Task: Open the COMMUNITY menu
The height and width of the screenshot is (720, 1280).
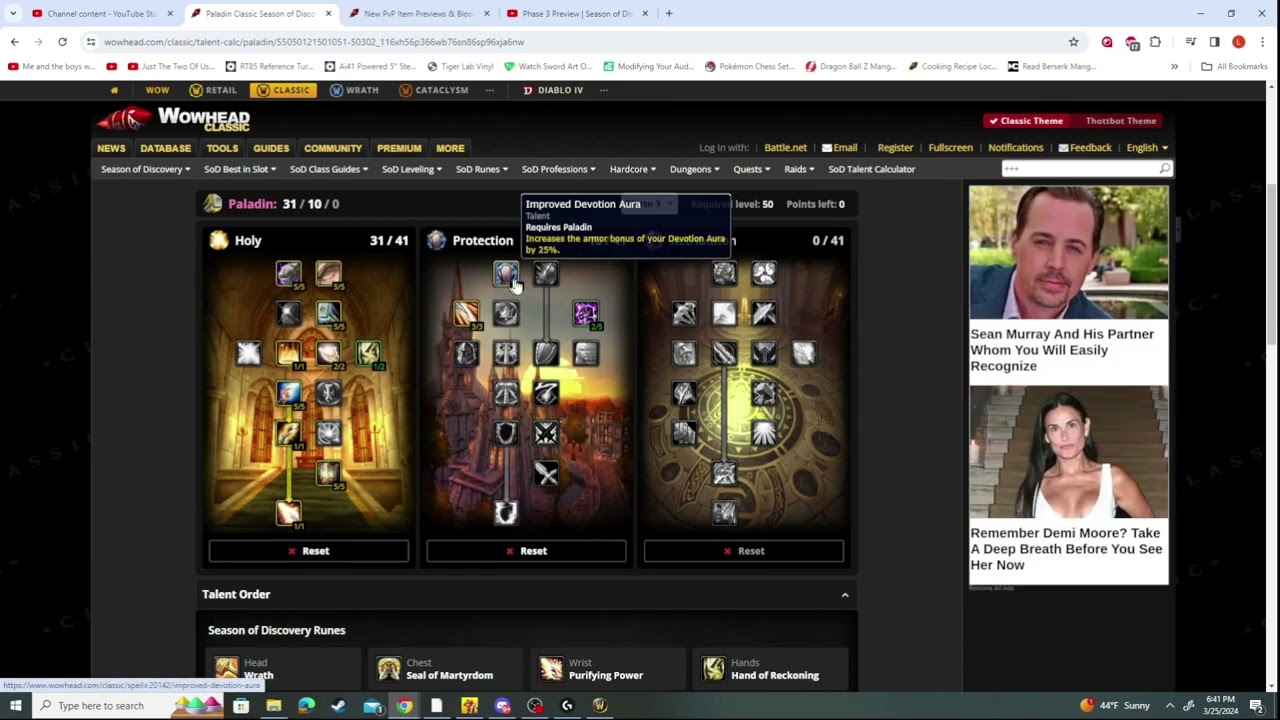Action: tap(333, 148)
